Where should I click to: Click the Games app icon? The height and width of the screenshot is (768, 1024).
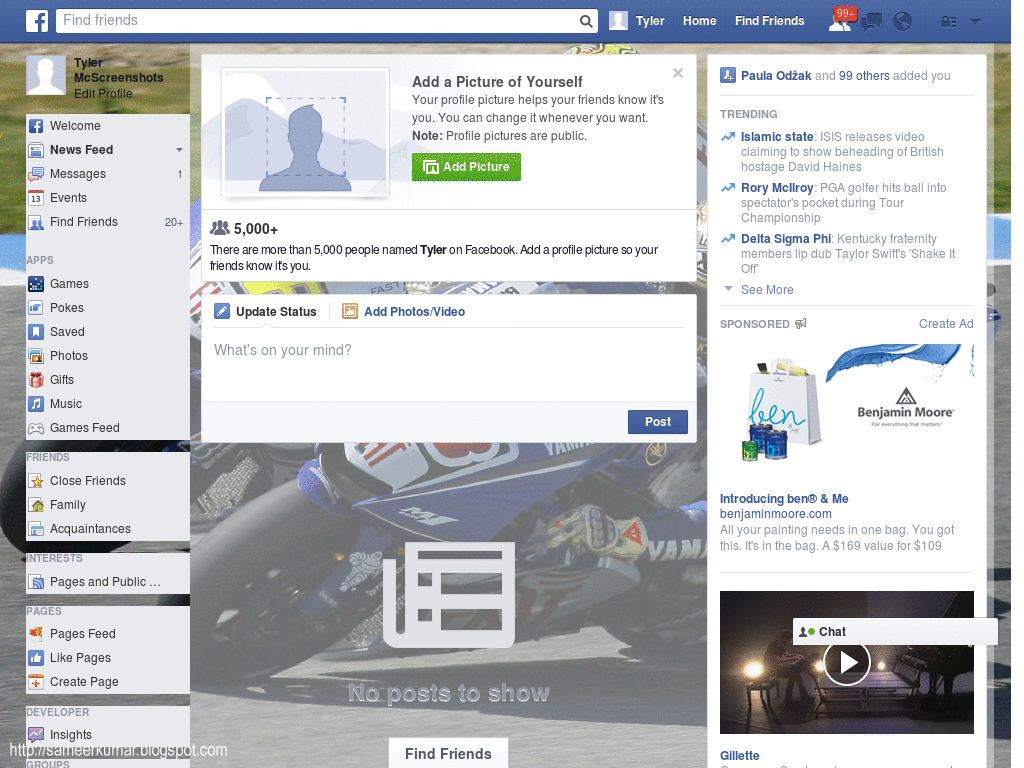pos(36,284)
